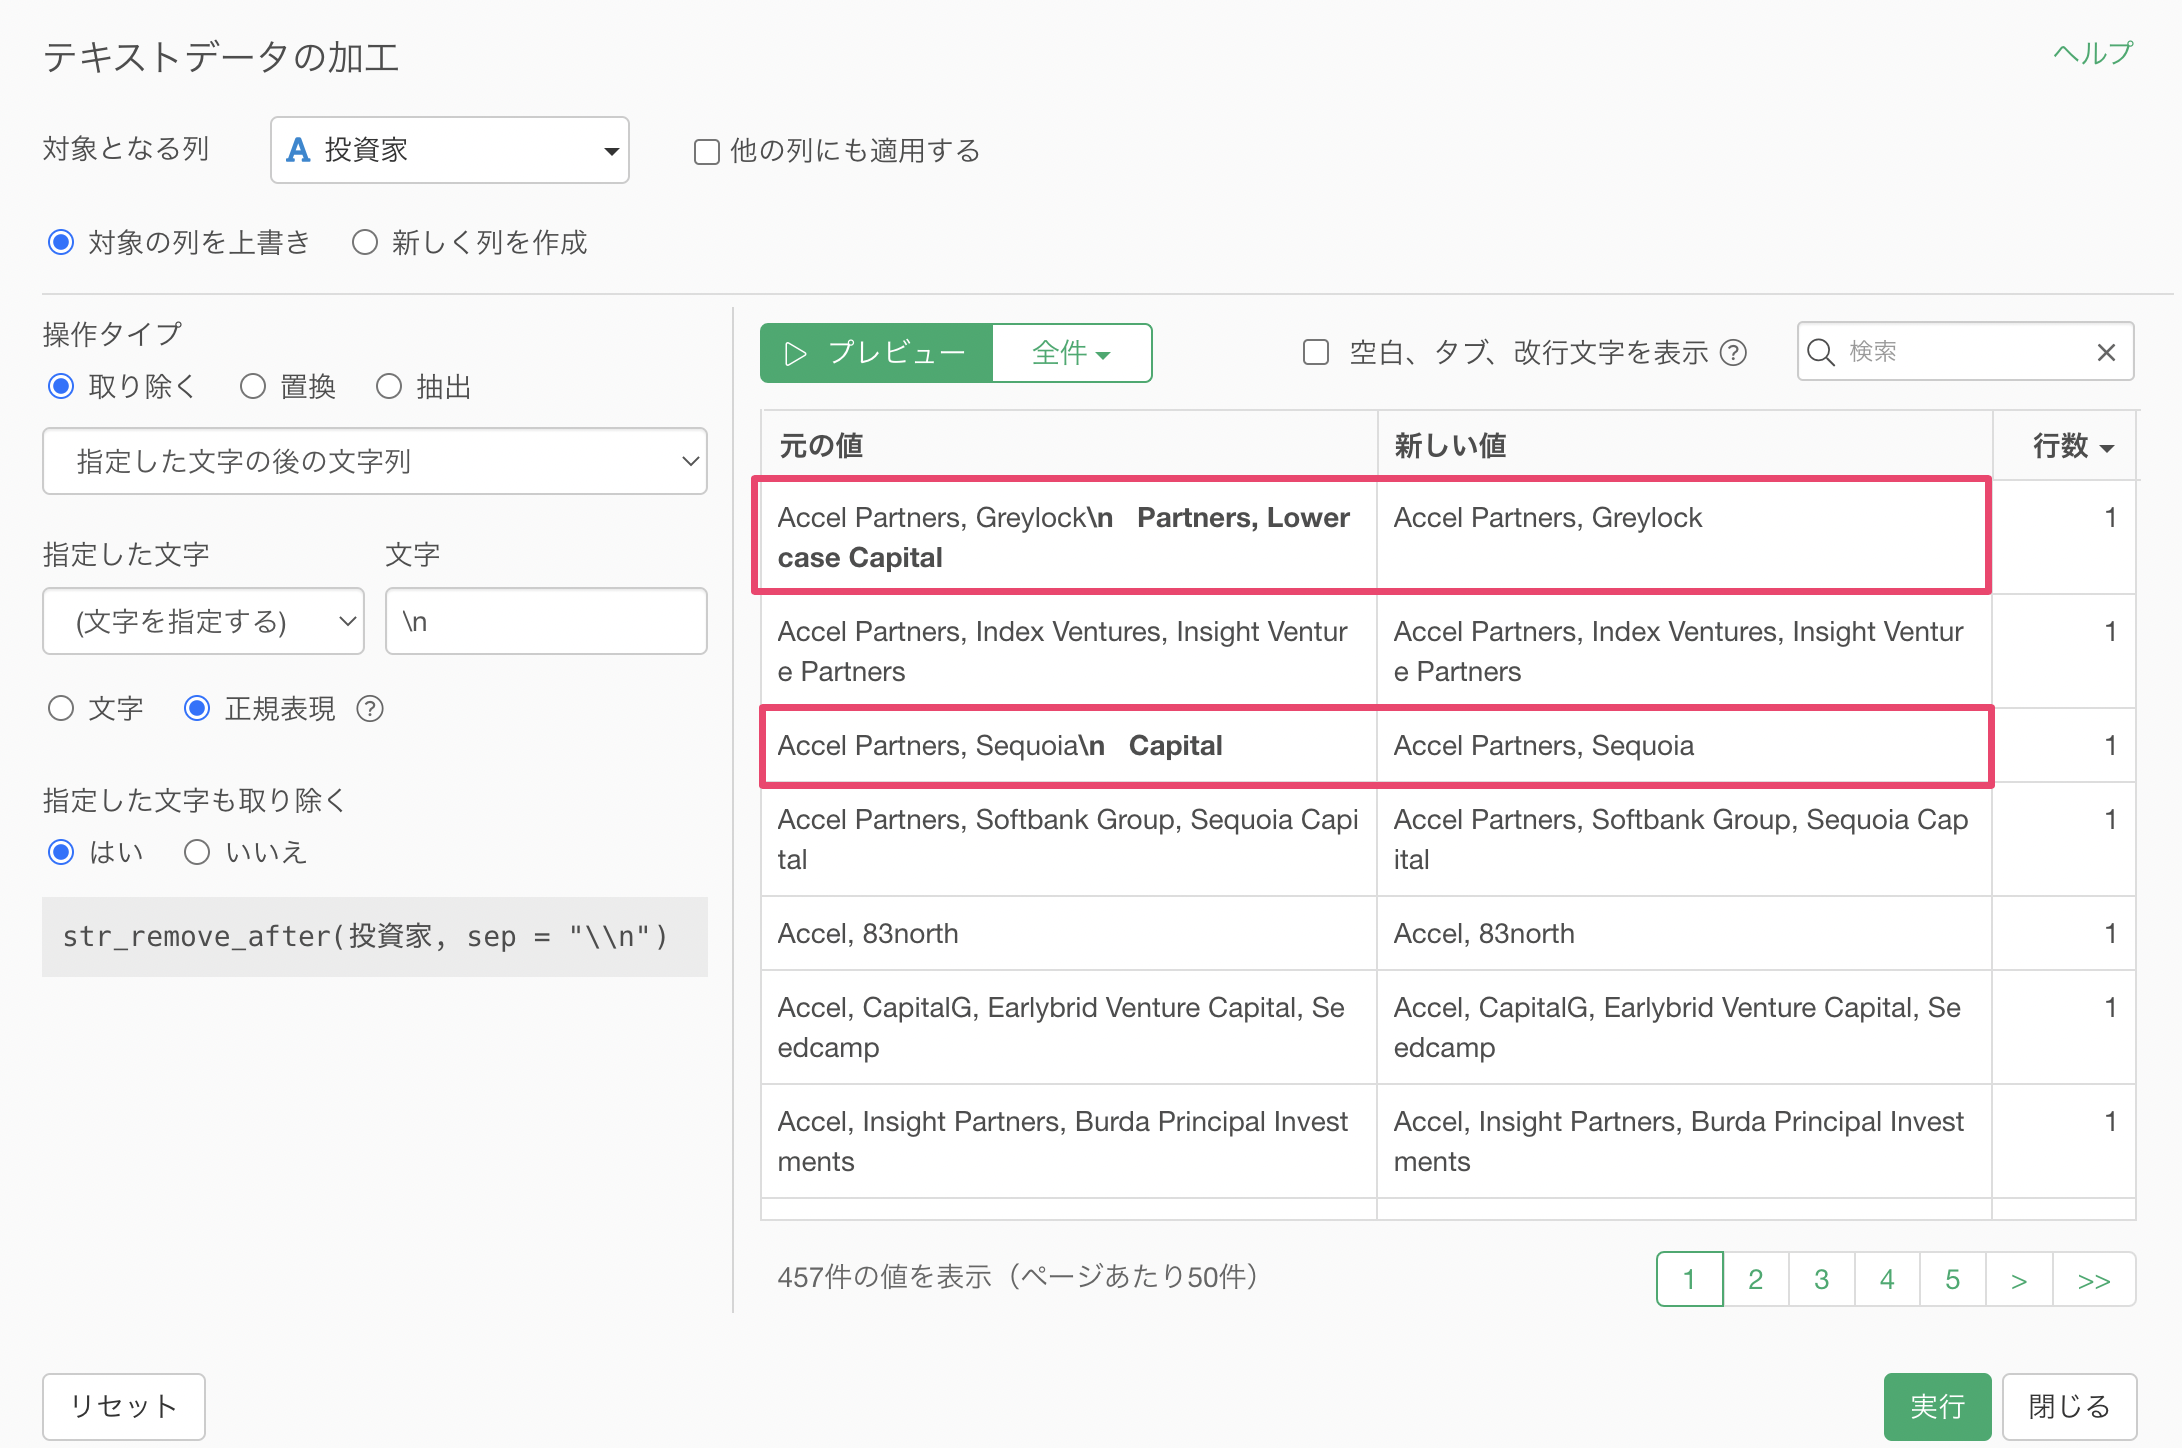This screenshot has height=1448, width=2182.
Task: Go to page 5
Action: click(x=1953, y=1279)
